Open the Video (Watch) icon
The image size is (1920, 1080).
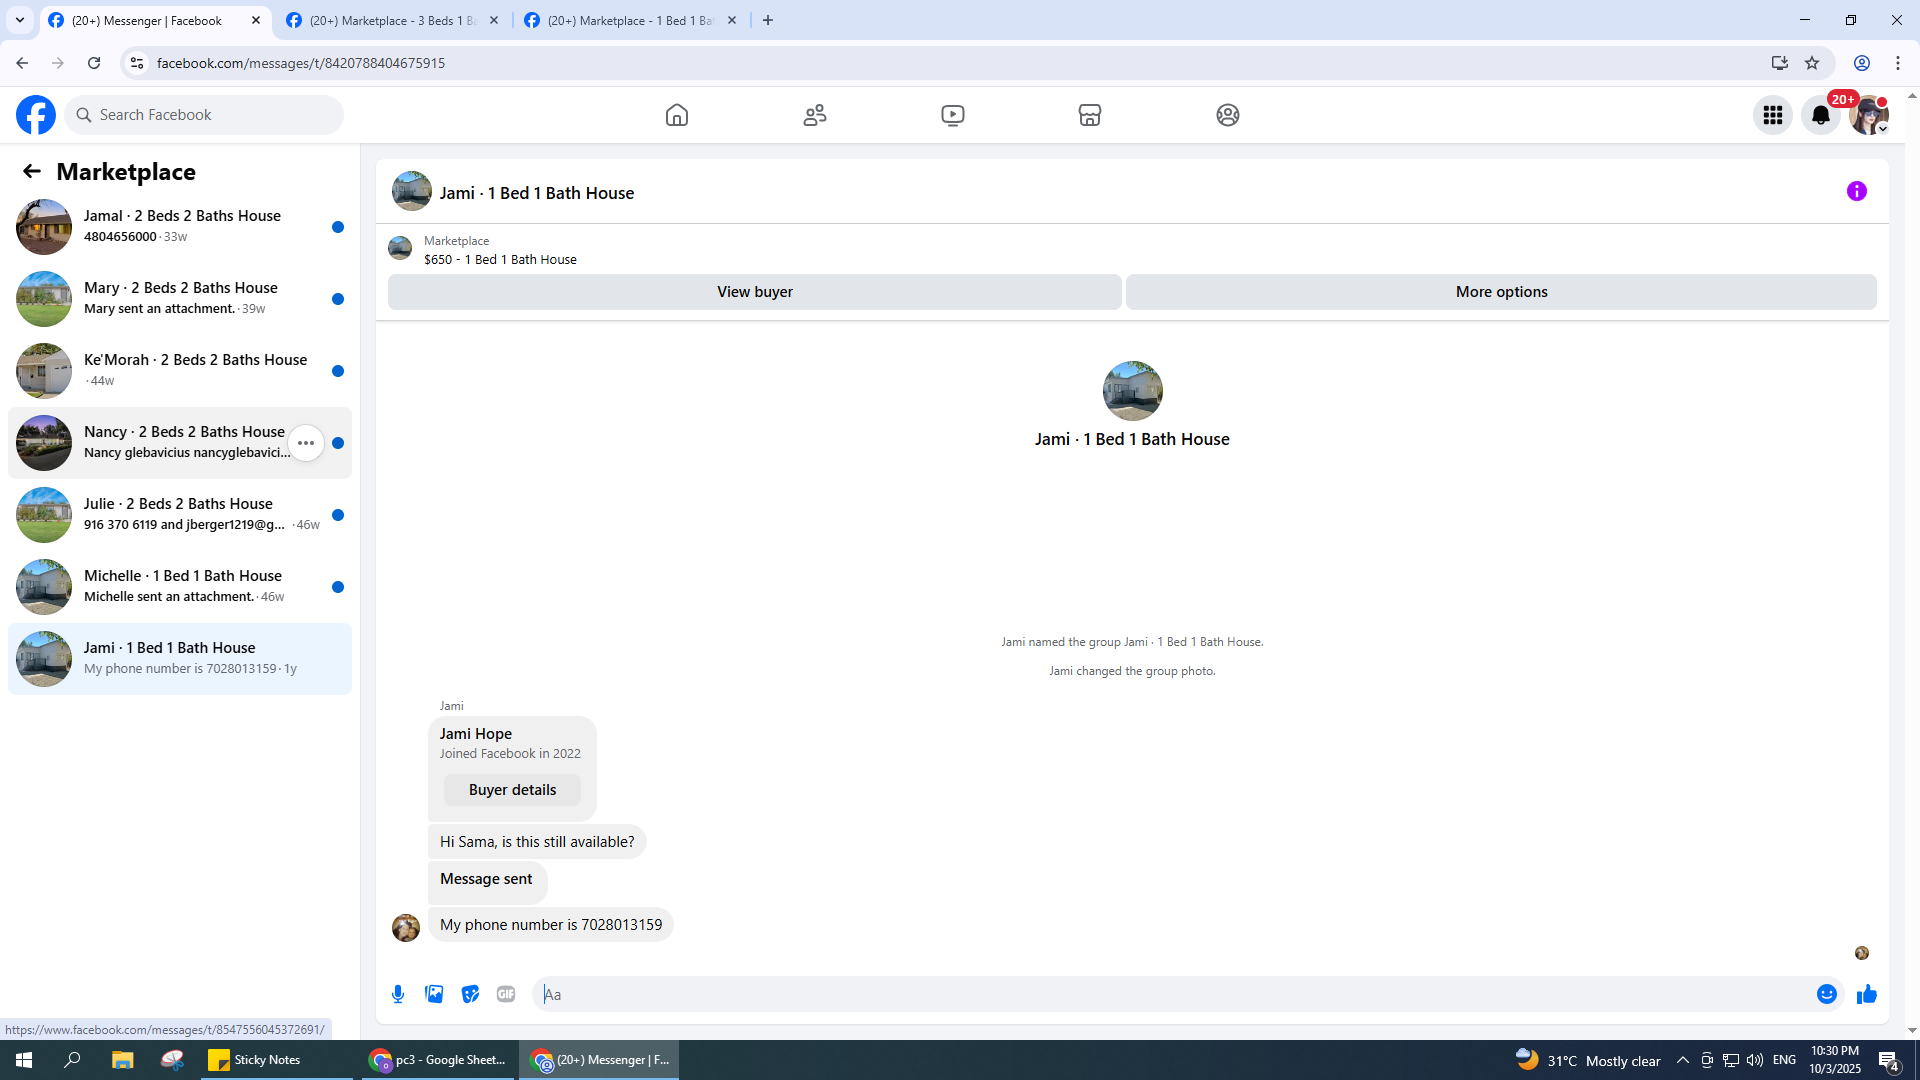[953, 115]
